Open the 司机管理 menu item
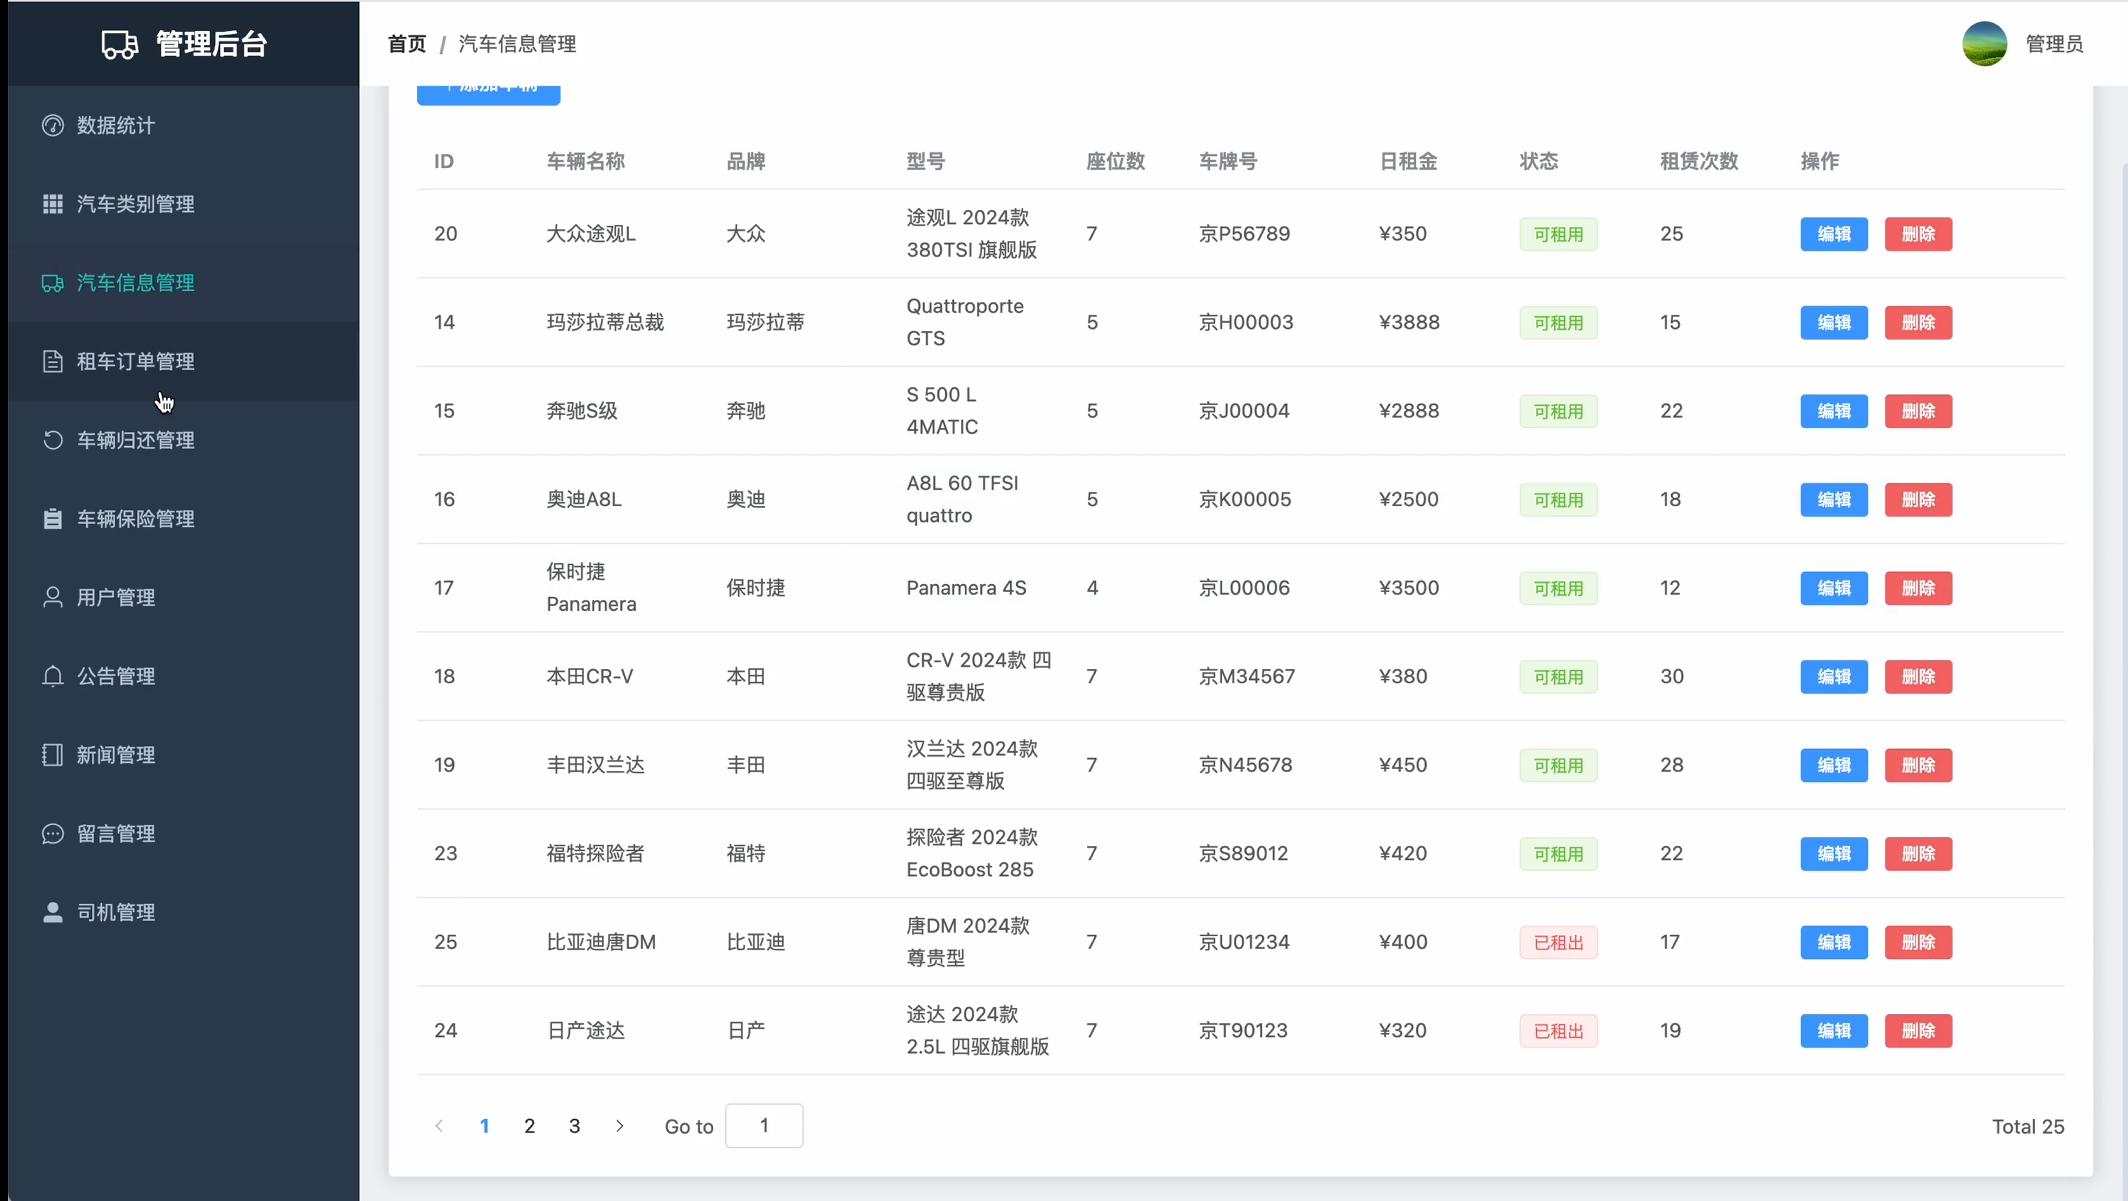The width and height of the screenshot is (2128, 1201). 116,912
